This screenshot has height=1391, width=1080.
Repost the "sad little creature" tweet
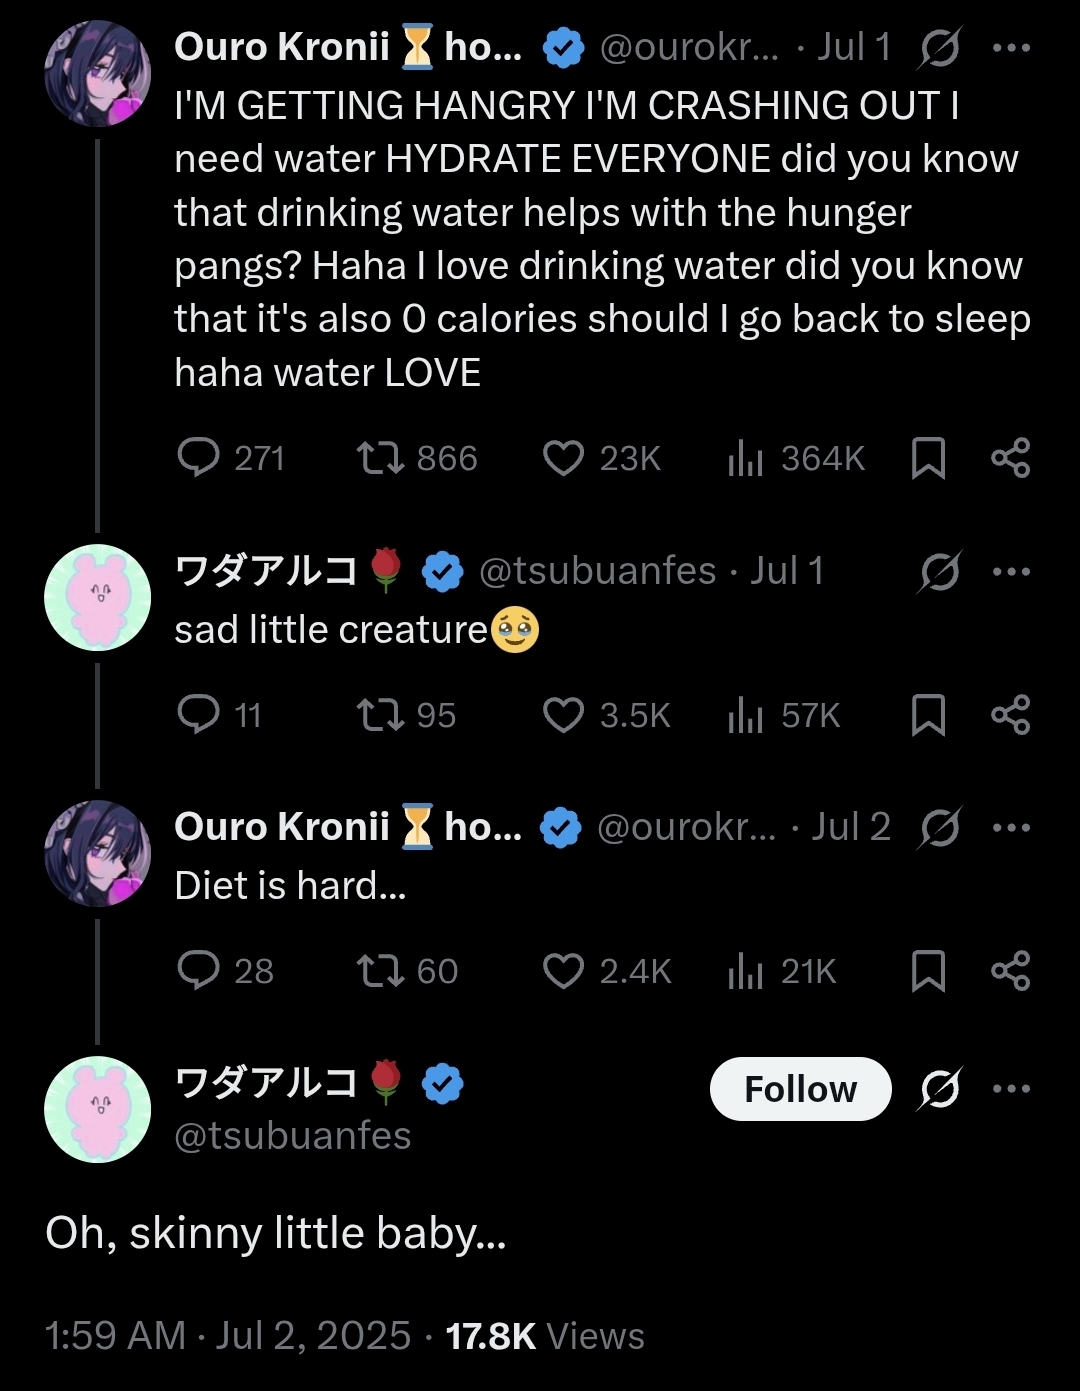pos(380,715)
